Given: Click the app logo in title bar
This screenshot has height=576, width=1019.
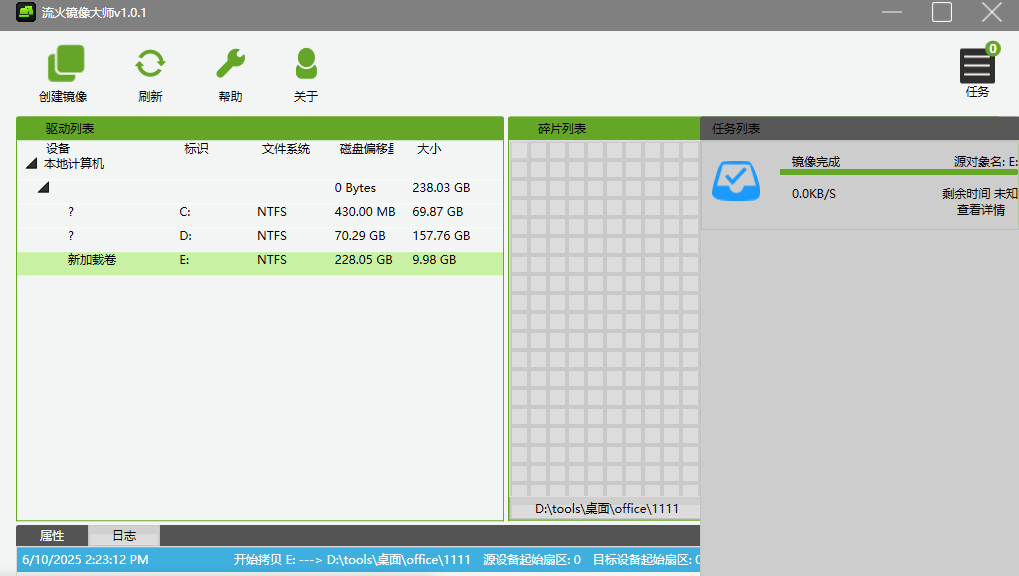Looking at the screenshot, I should point(25,12).
